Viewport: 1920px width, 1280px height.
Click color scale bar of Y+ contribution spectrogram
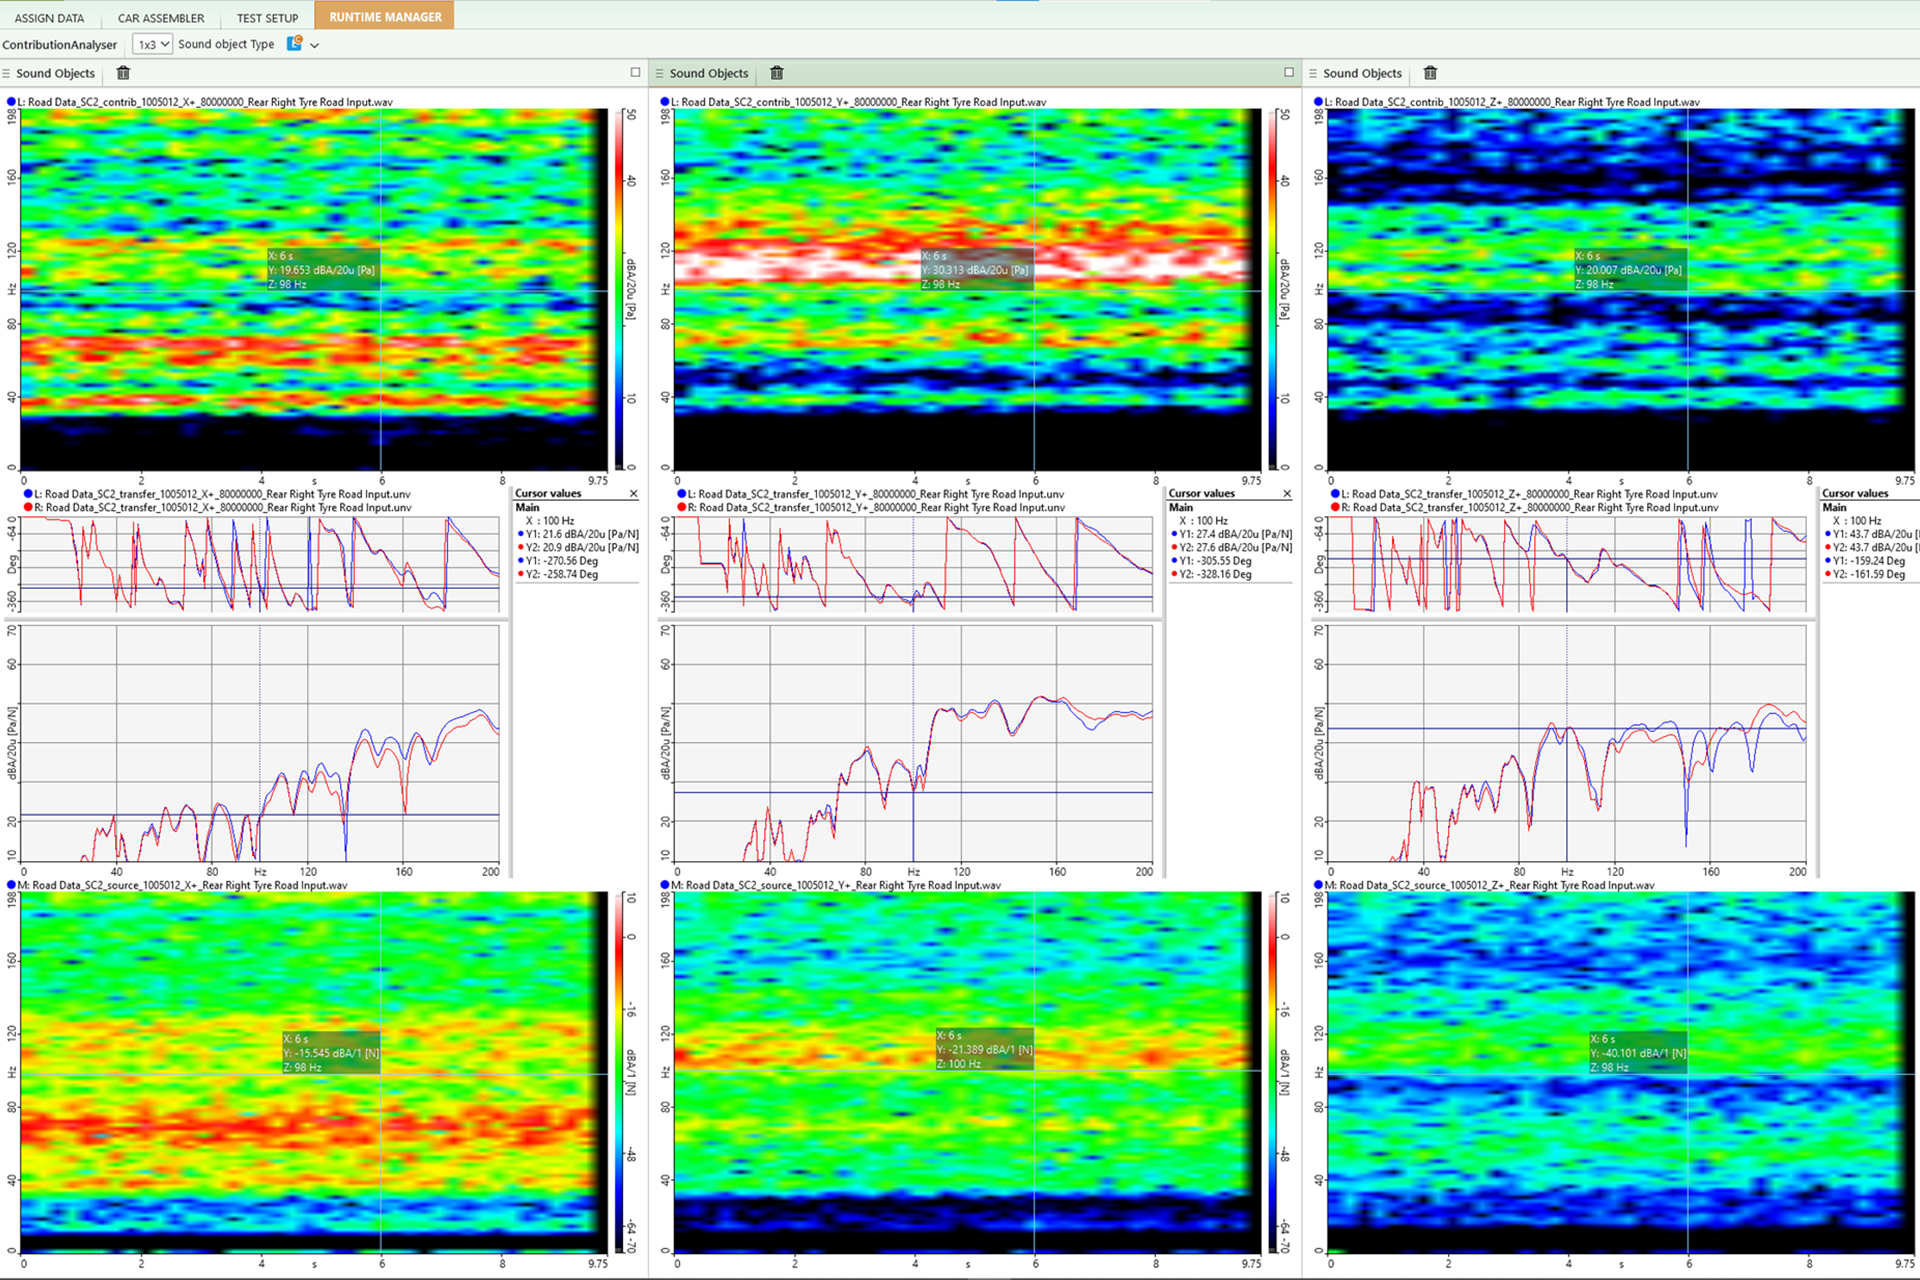point(1271,290)
